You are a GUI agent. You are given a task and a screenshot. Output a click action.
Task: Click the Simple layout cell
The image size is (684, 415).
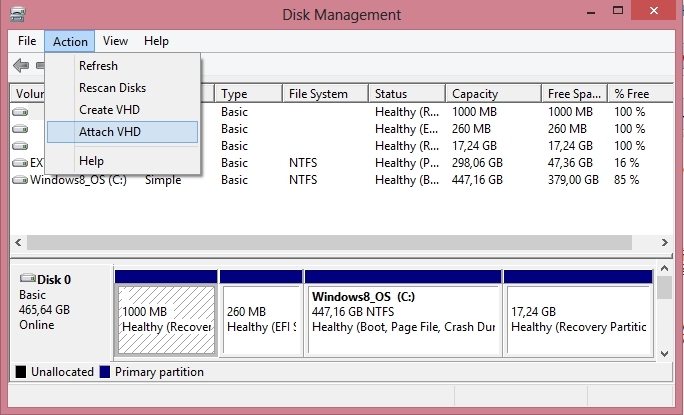coord(163,180)
